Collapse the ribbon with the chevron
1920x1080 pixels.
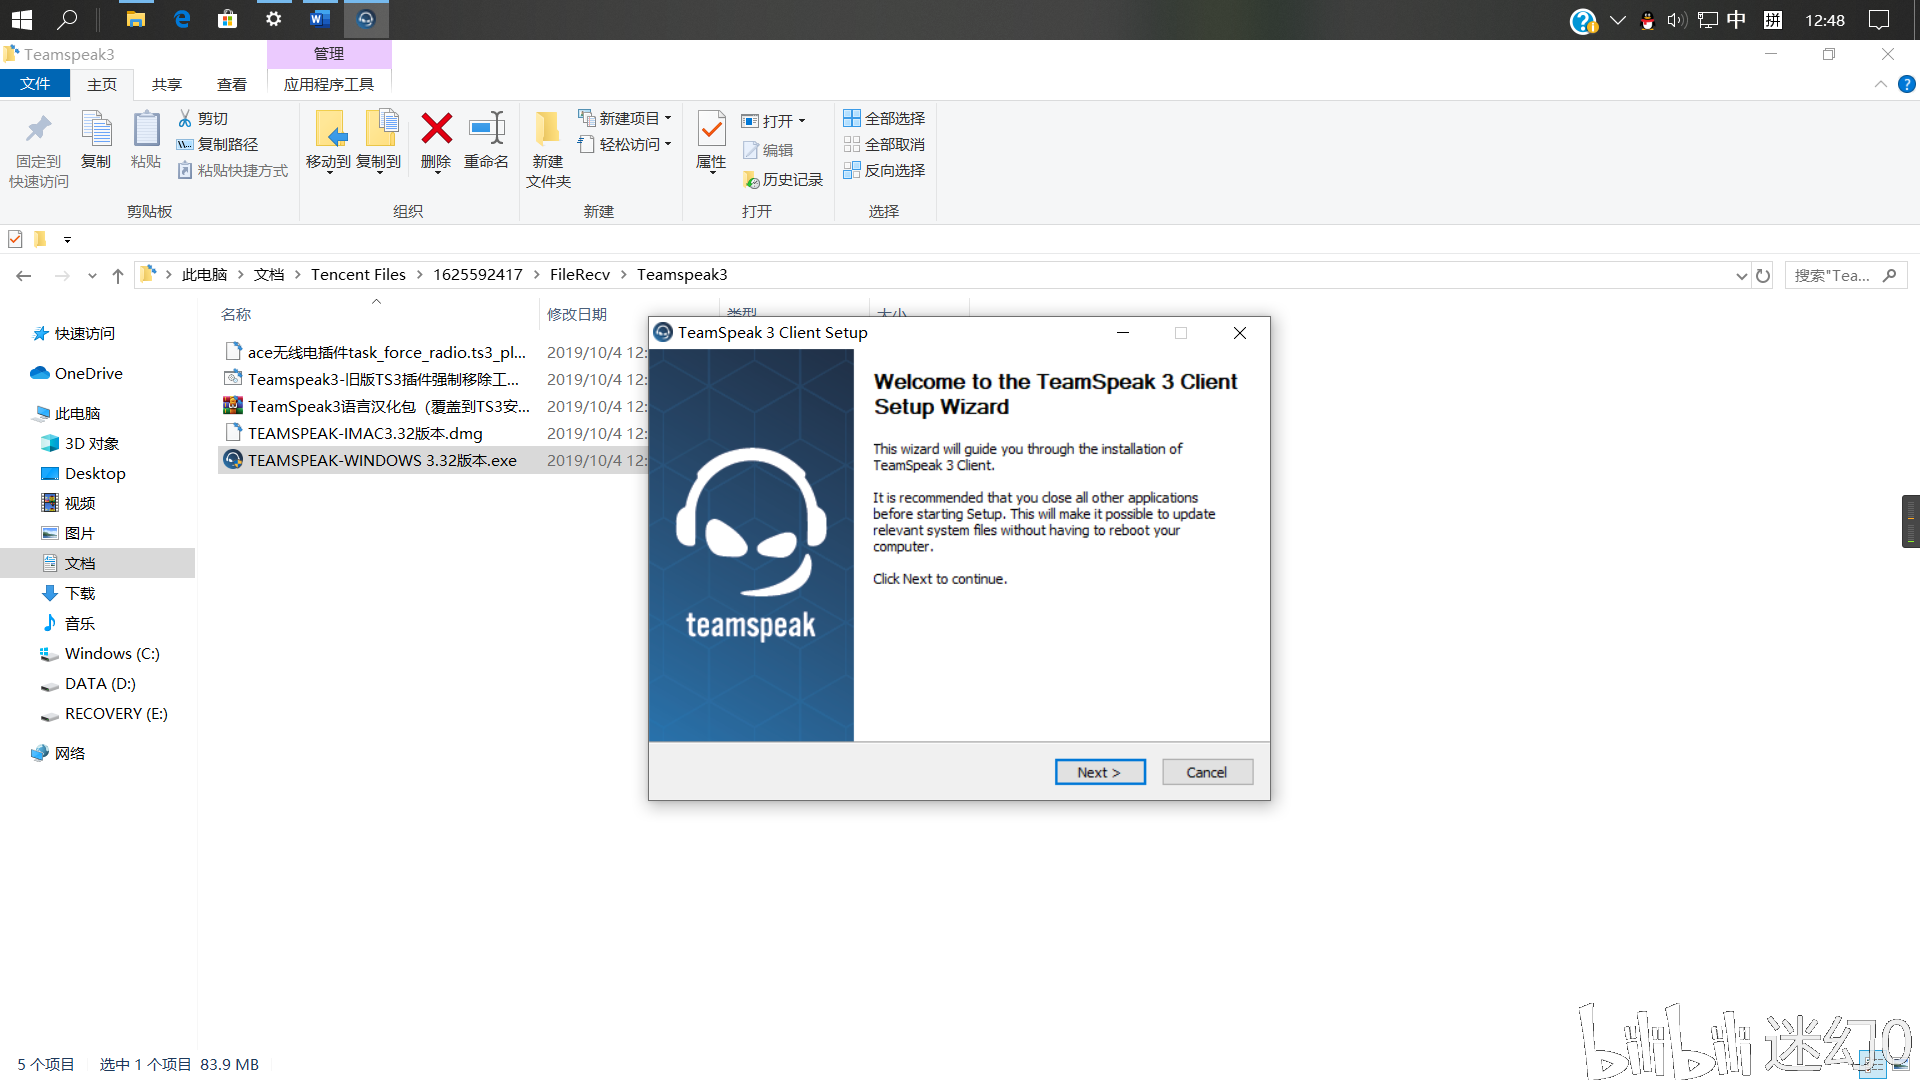point(1880,84)
